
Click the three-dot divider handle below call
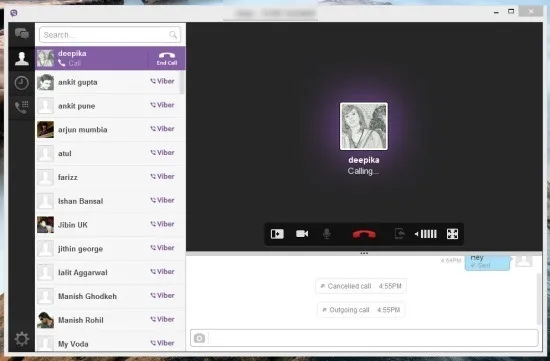(364, 253)
